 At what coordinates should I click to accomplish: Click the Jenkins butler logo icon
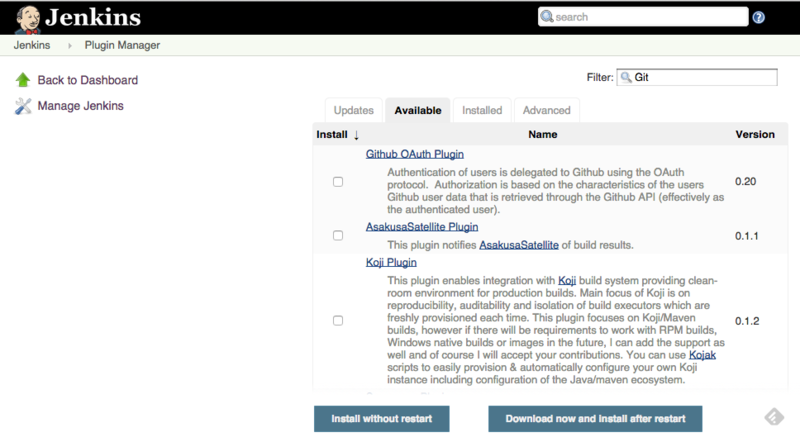28,19
